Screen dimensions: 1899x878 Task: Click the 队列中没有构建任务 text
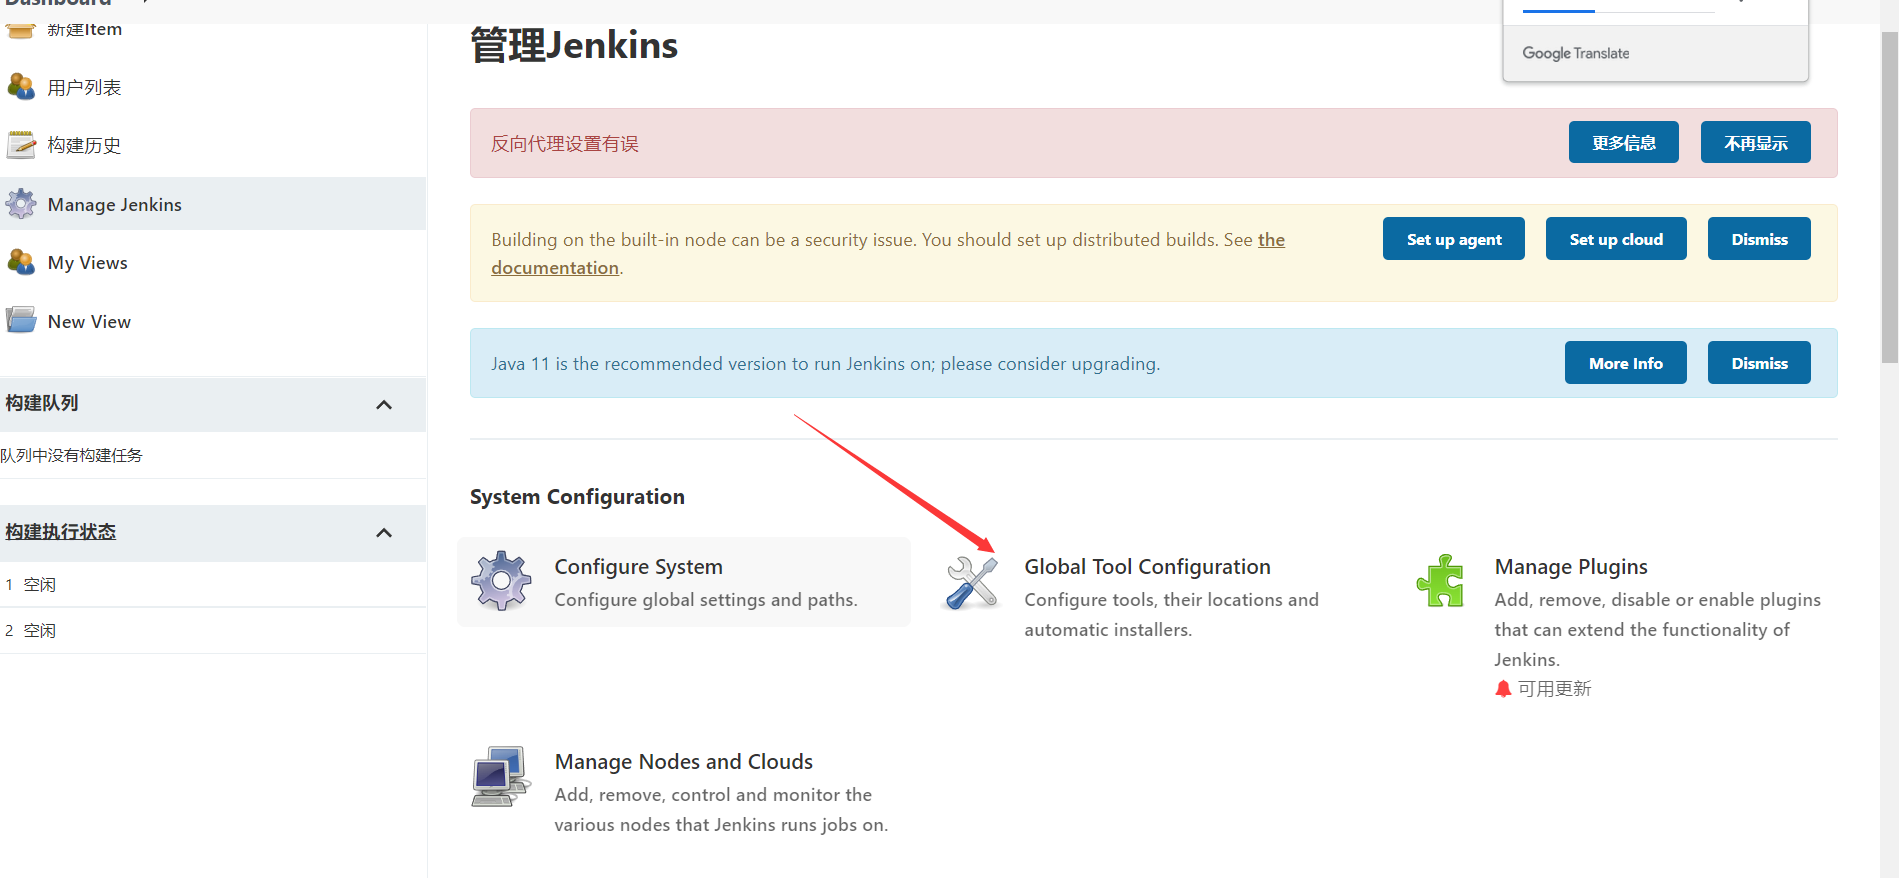pos(72,456)
